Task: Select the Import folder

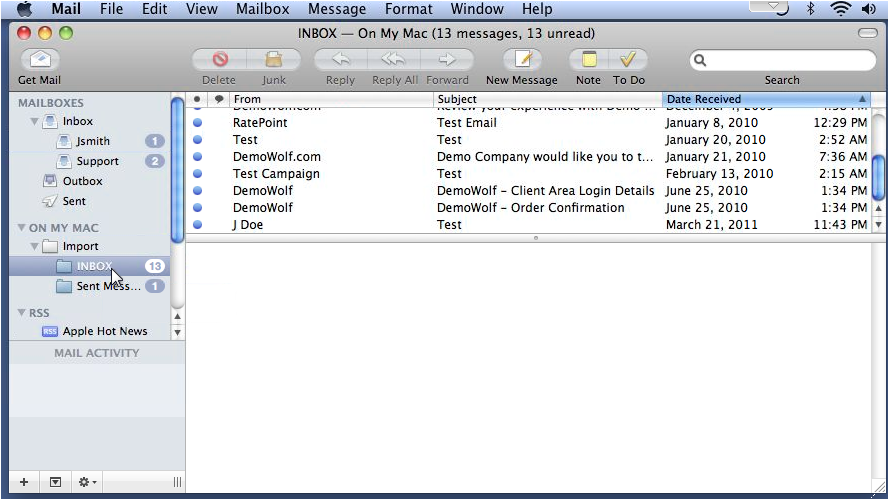Action: (80, 246)
